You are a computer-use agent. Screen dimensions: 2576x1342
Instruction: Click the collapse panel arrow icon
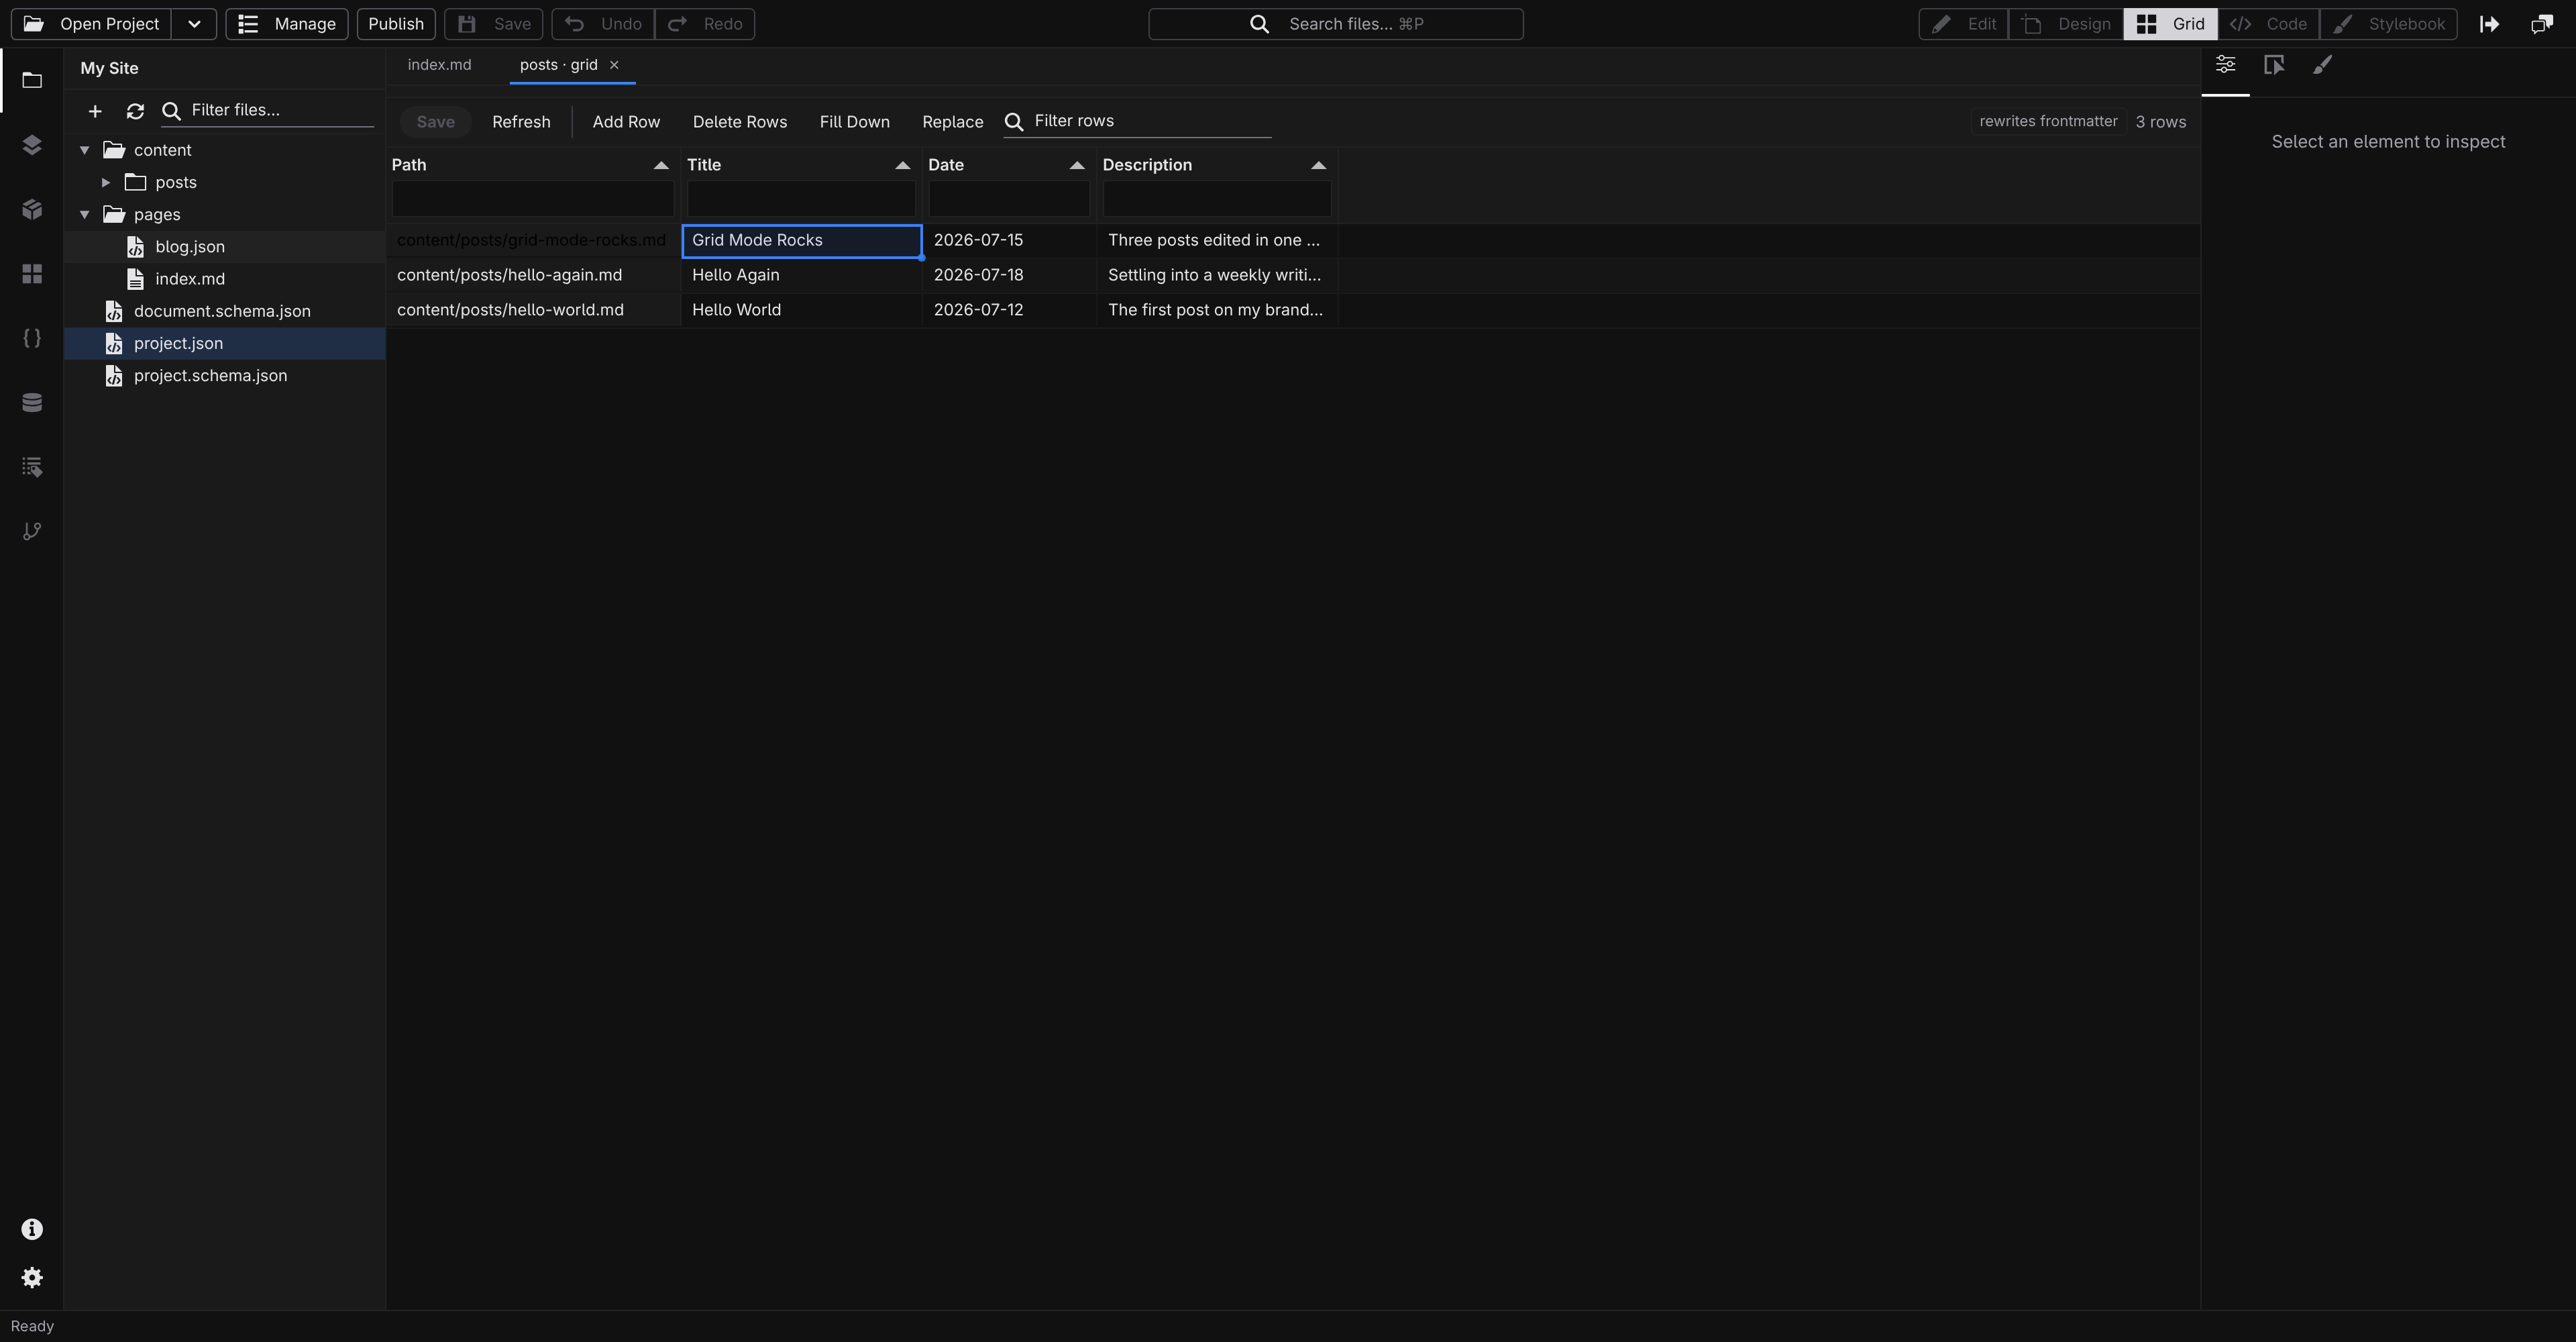pos(2490,24)
